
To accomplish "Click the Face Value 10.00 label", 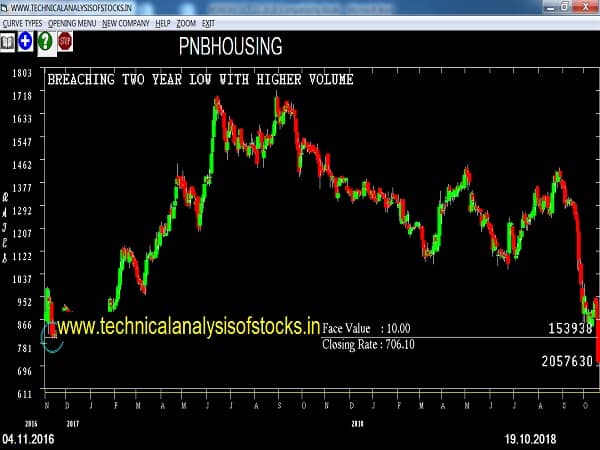I will pos(366,328).
